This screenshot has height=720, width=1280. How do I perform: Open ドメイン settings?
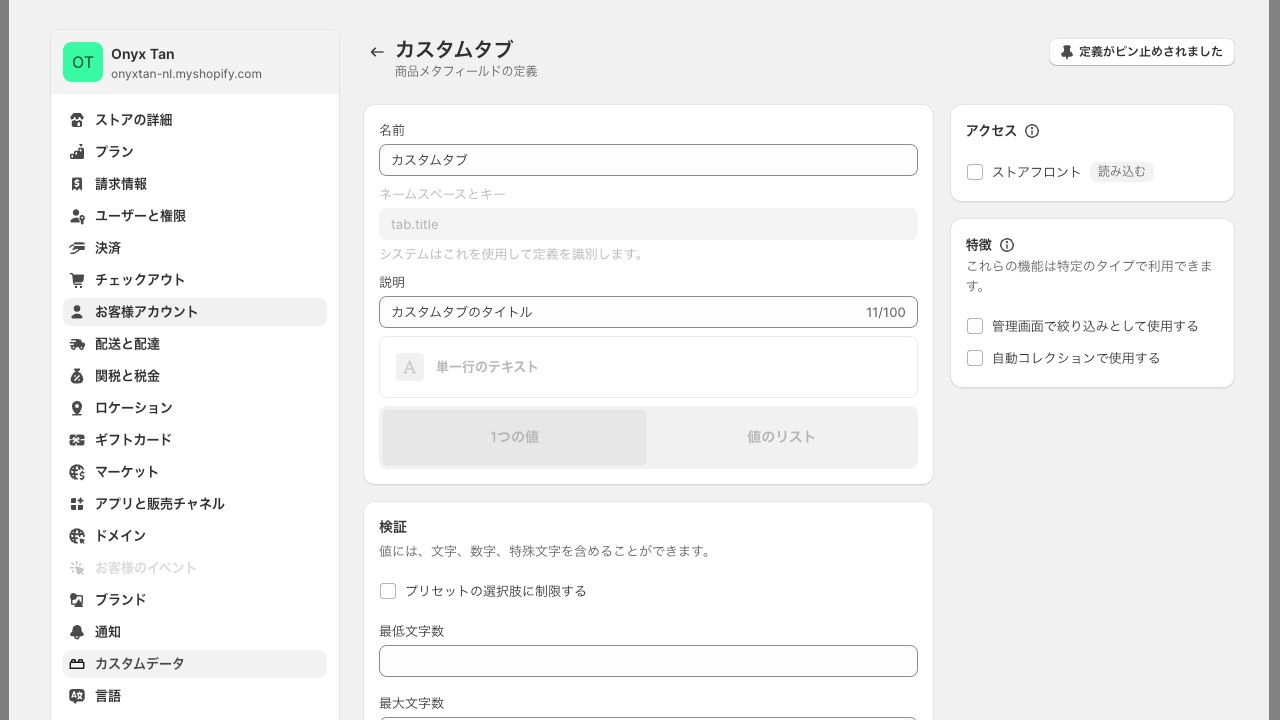[x=195, y=536]
